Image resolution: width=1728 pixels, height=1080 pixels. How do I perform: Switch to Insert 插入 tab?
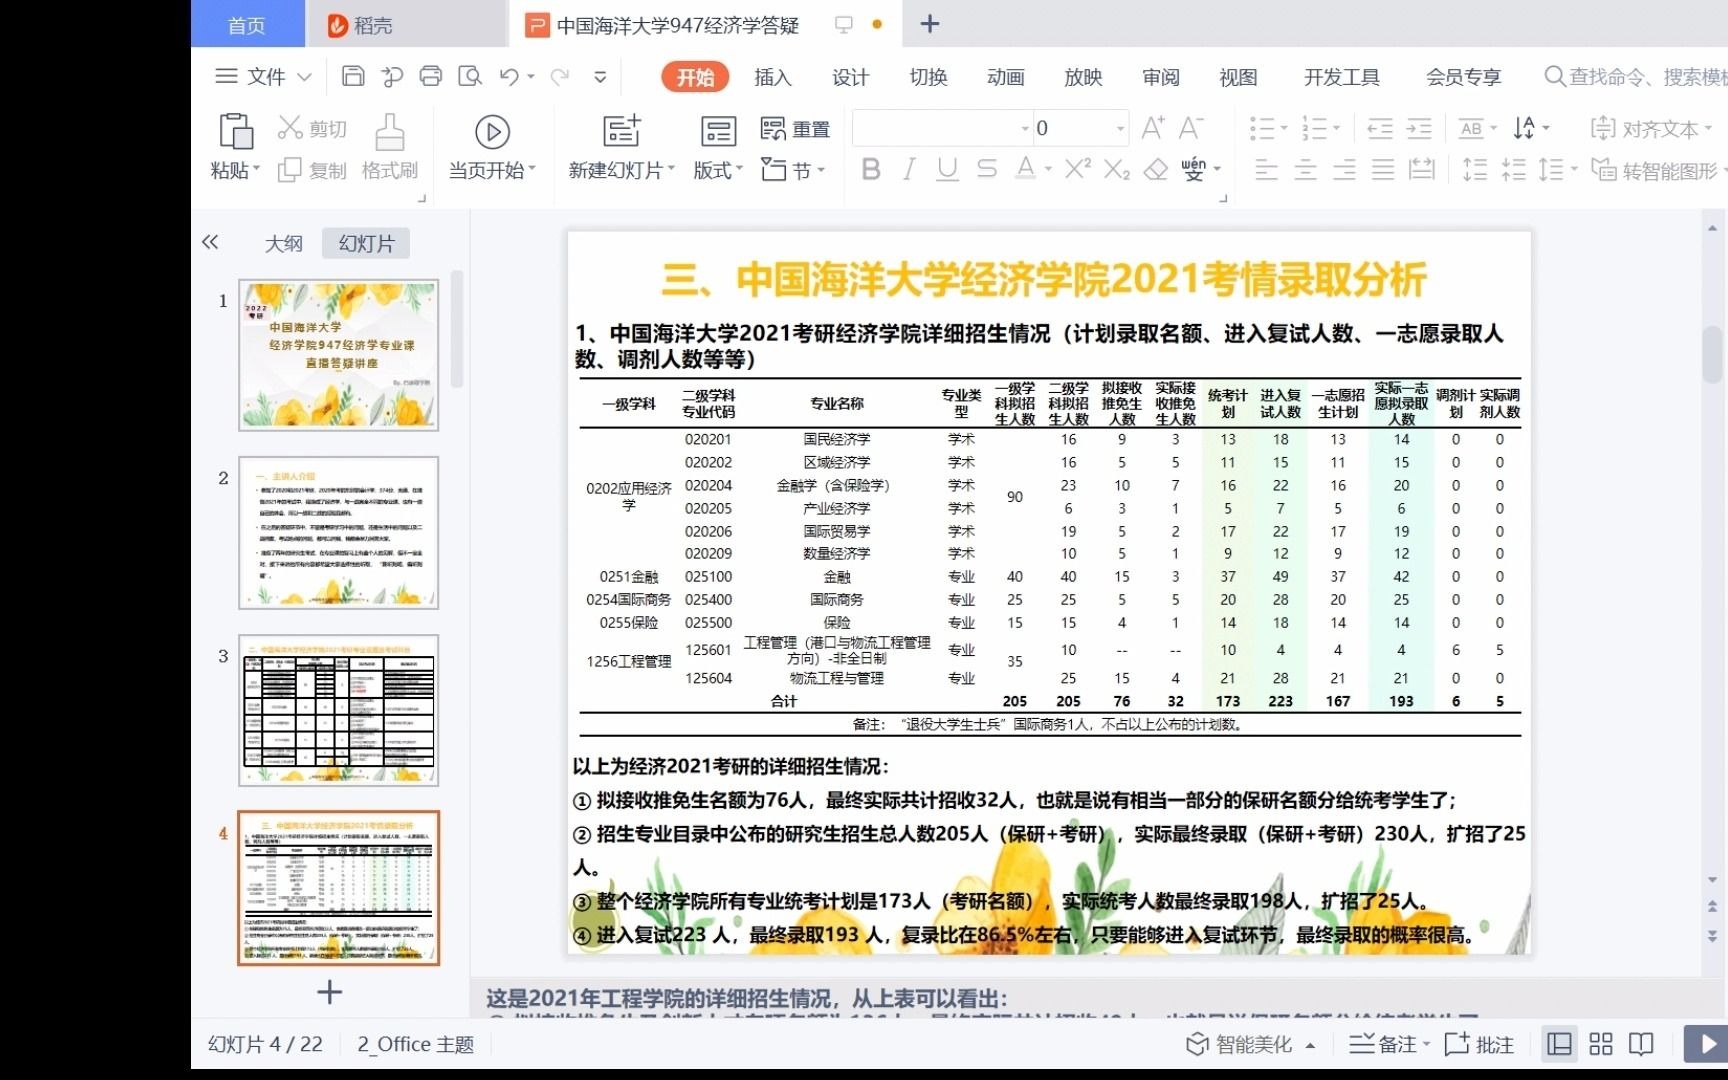point(772,77)
